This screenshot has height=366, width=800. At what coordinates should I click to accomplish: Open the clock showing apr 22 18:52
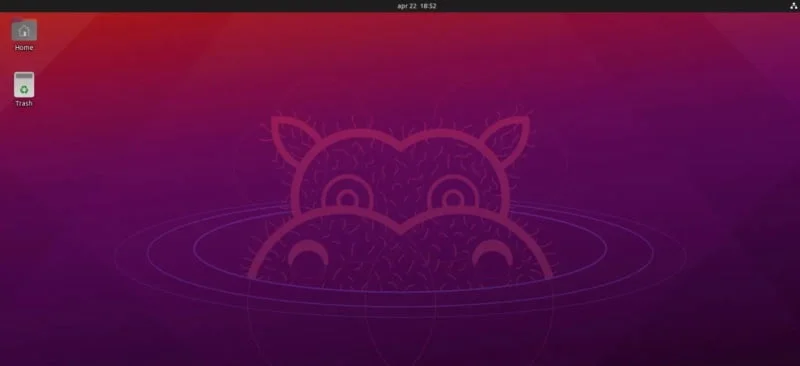point(416,6)
